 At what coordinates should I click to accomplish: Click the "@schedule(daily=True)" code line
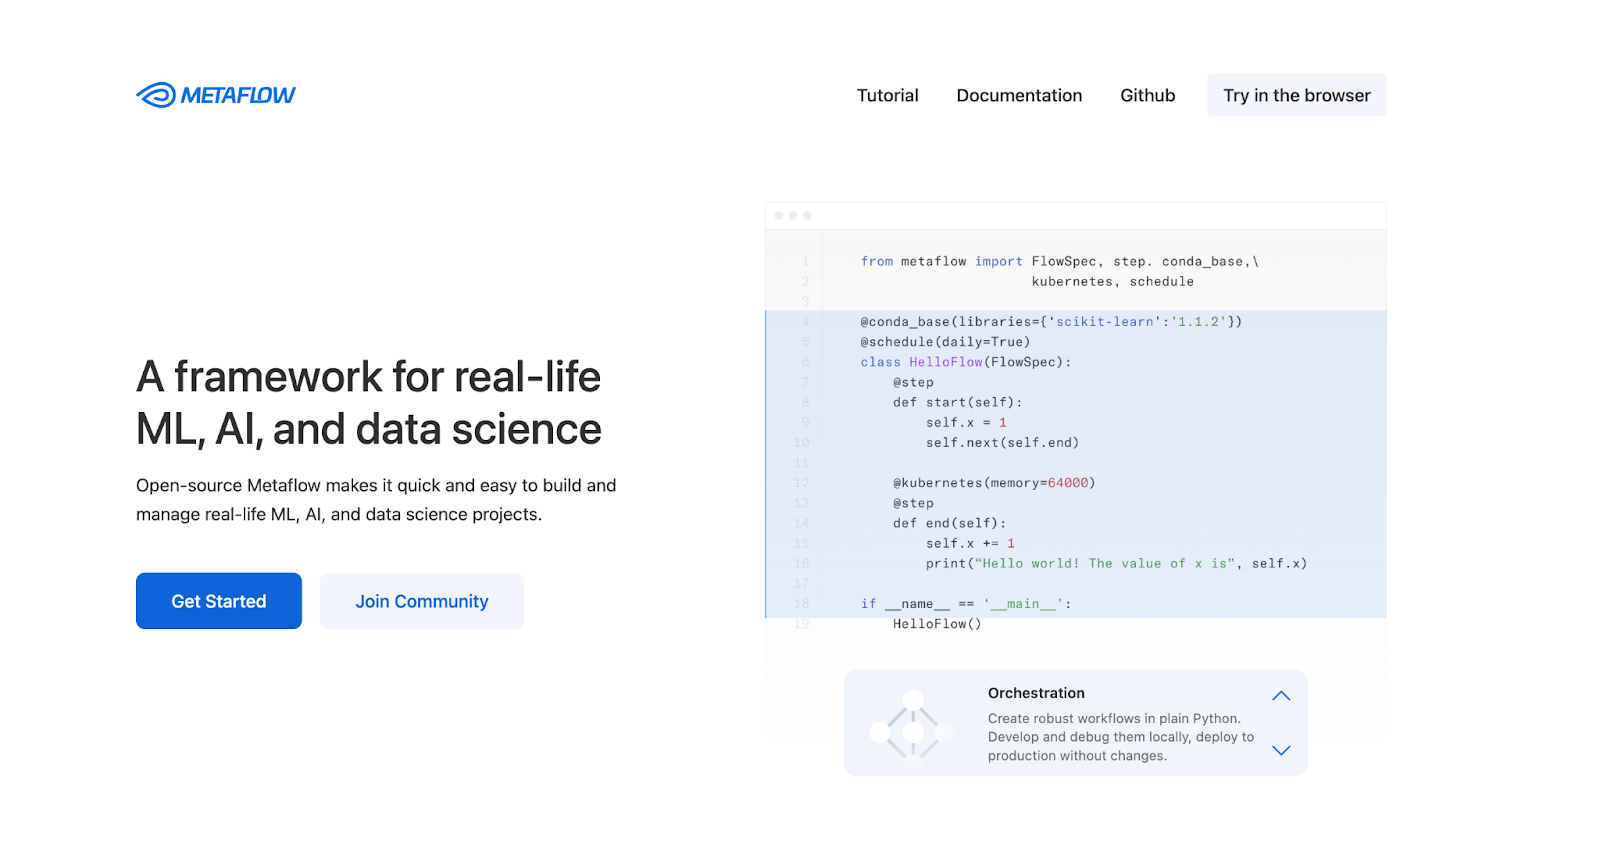coord(945,342)
